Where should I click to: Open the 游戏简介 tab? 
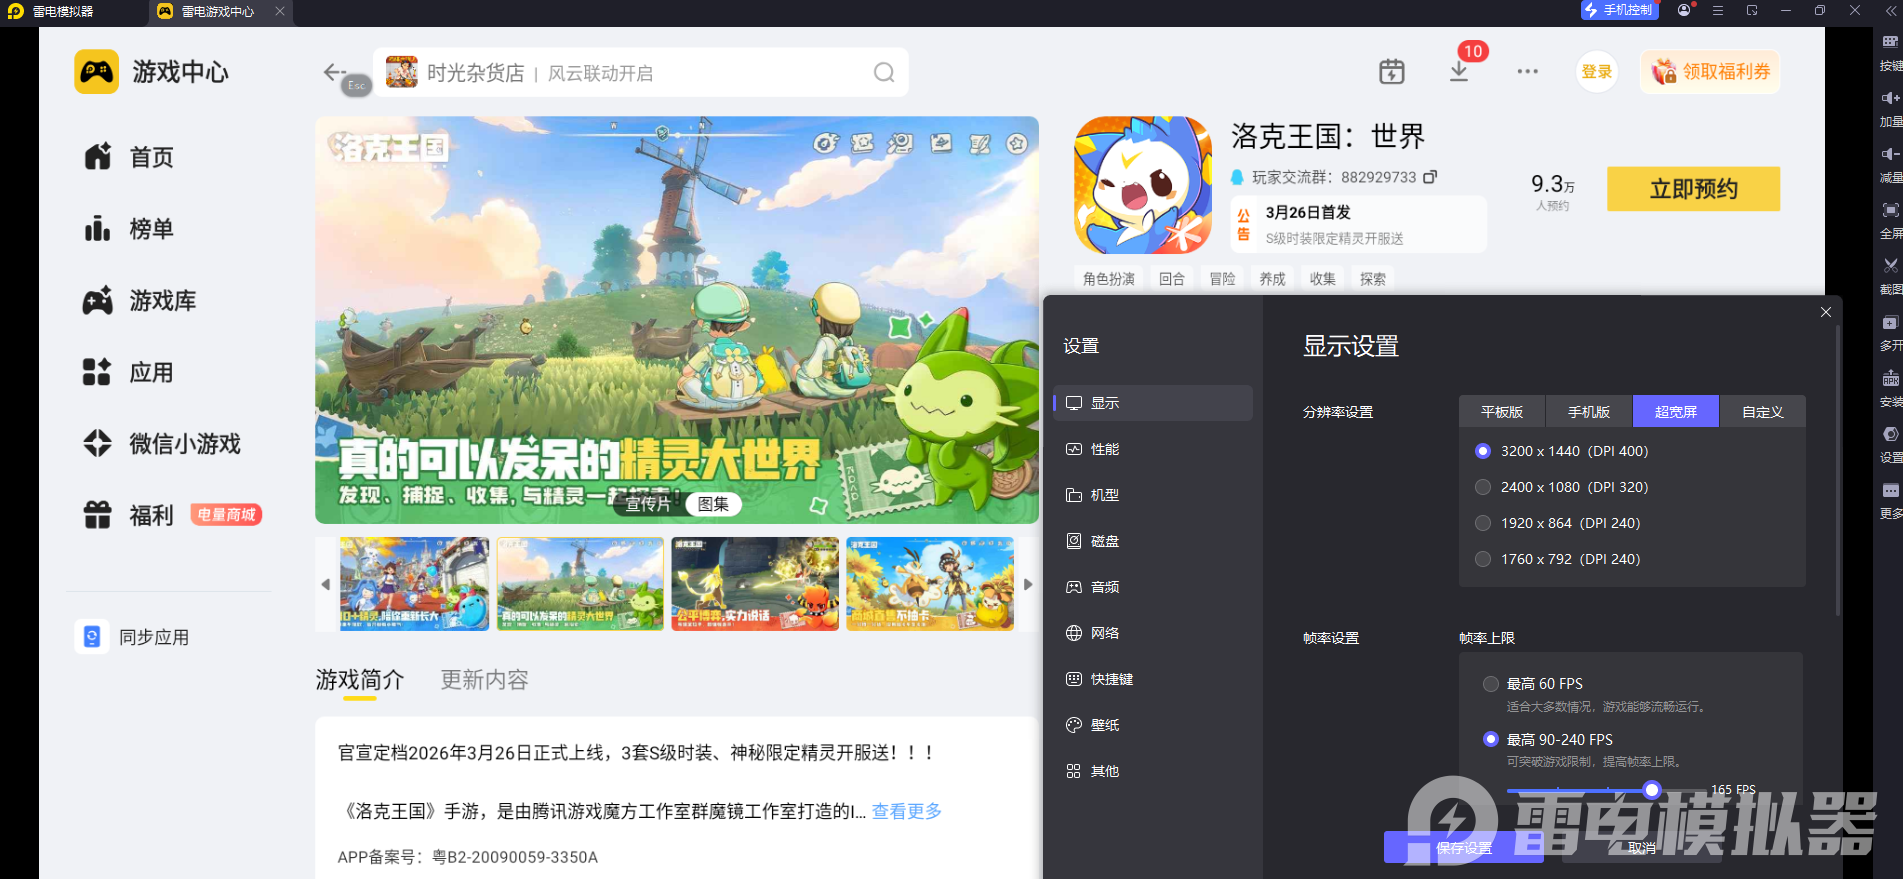(360, 680)
